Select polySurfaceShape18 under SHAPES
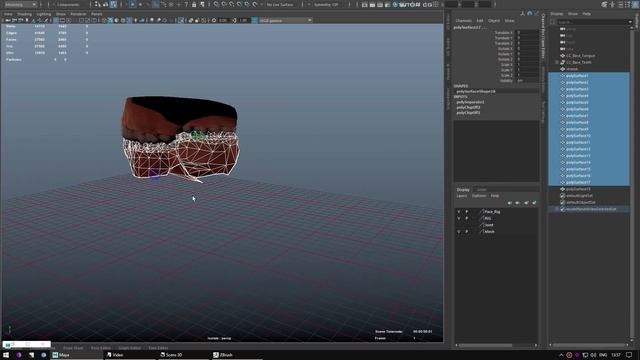Viewport: 640px width, 360px height. click(476, 91)
